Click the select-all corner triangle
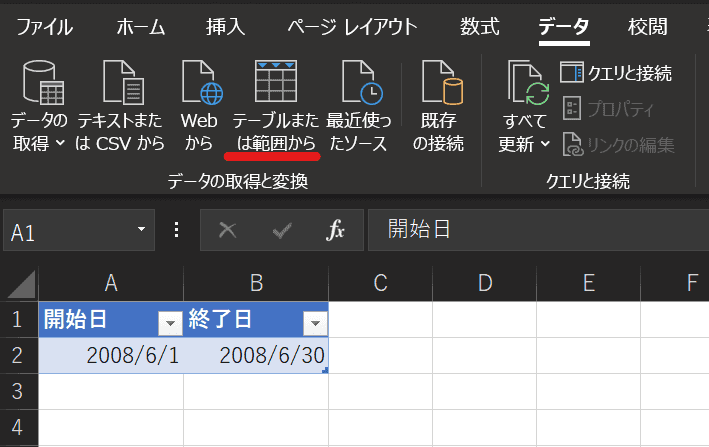Viewport: 709px width, 447px height. click(x=20, y=285)
